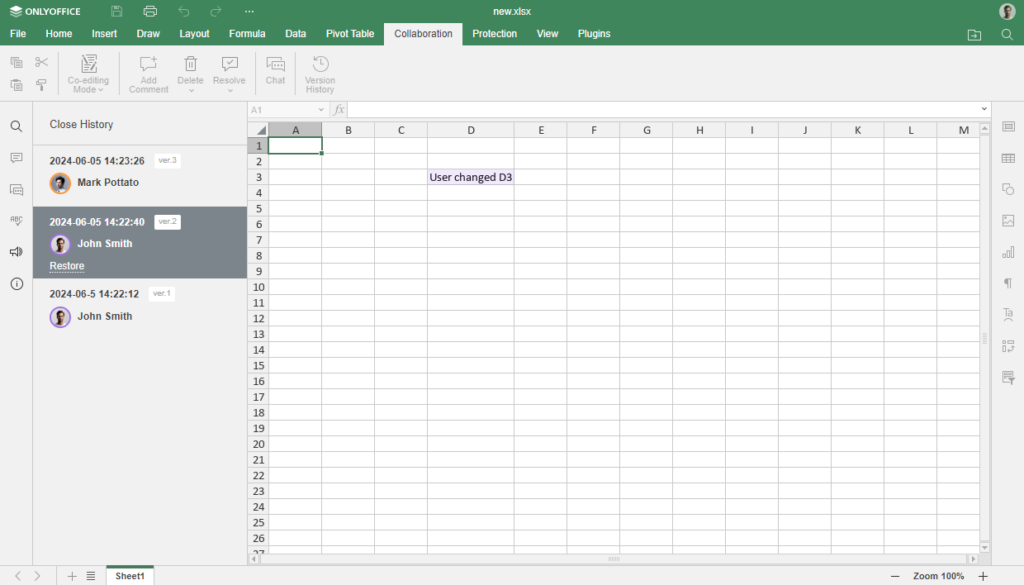The width and height of the screenshot is (1024, 585).
Task: Open Table settings in the right sidebar
Action: [1008, 158]
